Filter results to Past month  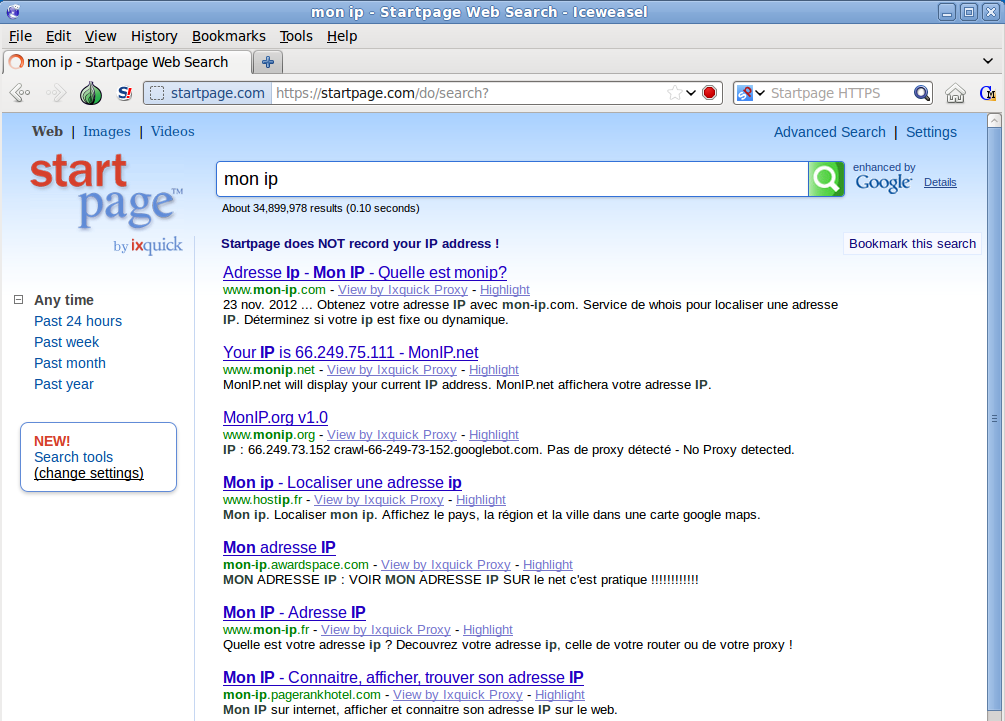[x=70, y=363]
